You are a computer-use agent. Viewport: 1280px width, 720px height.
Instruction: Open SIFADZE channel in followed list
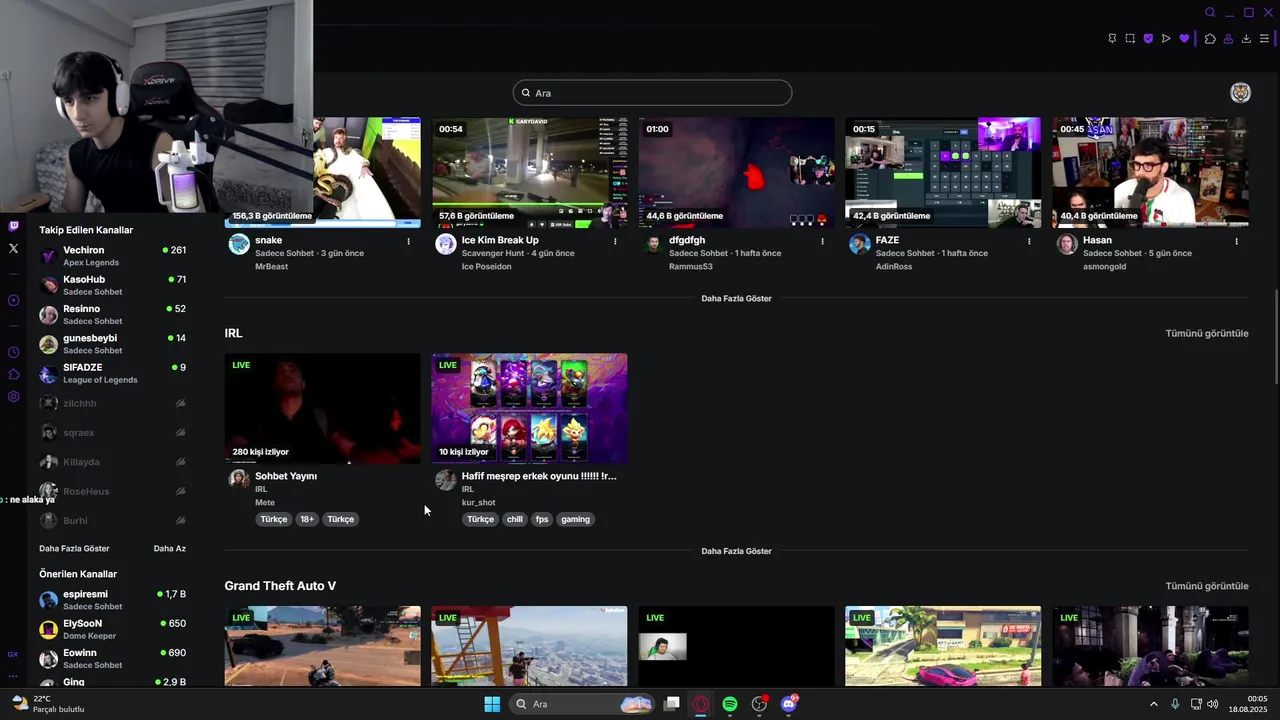pyautogui.click(x=112, y=373)
